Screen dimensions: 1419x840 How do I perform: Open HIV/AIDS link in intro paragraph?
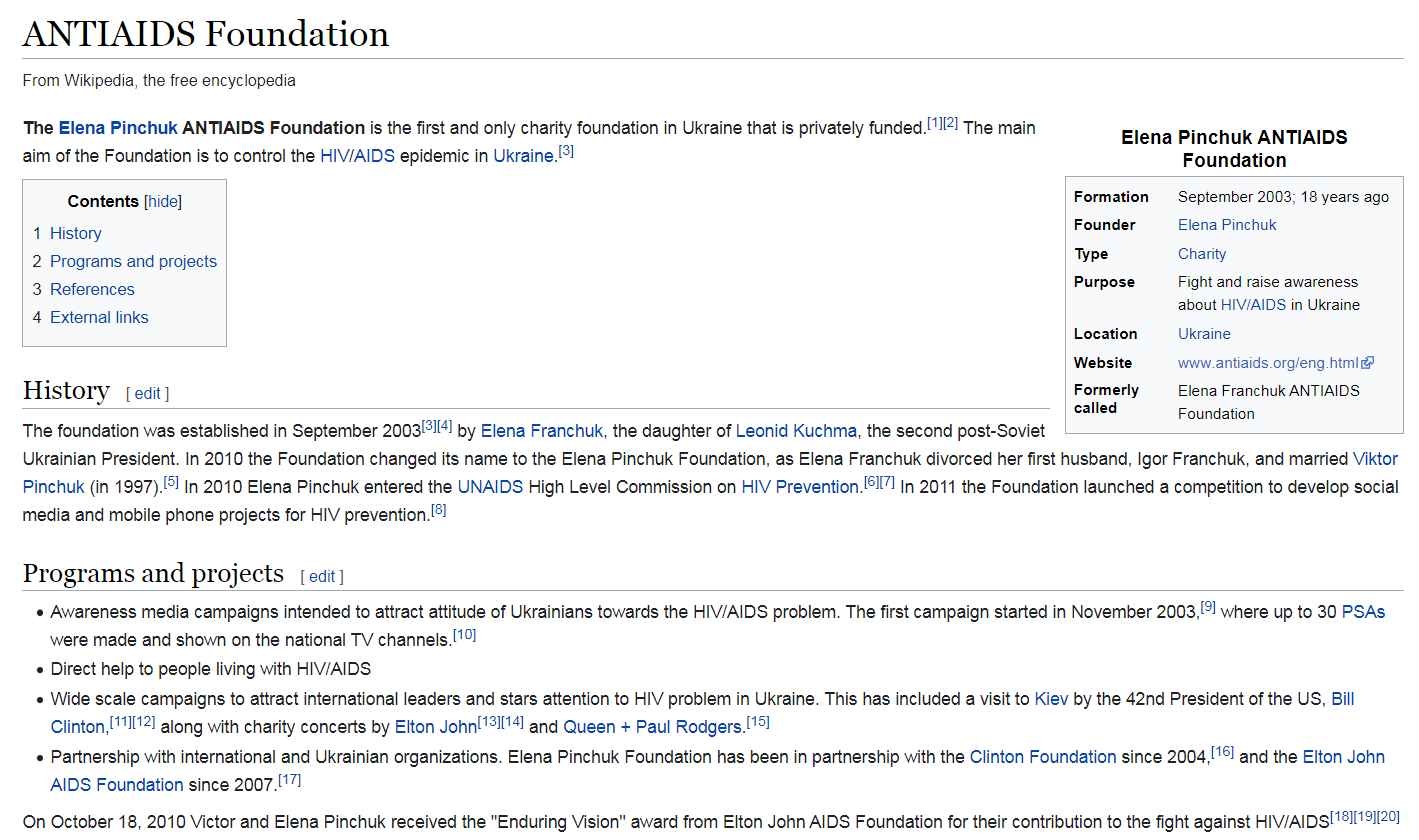[x=357, y=156]
